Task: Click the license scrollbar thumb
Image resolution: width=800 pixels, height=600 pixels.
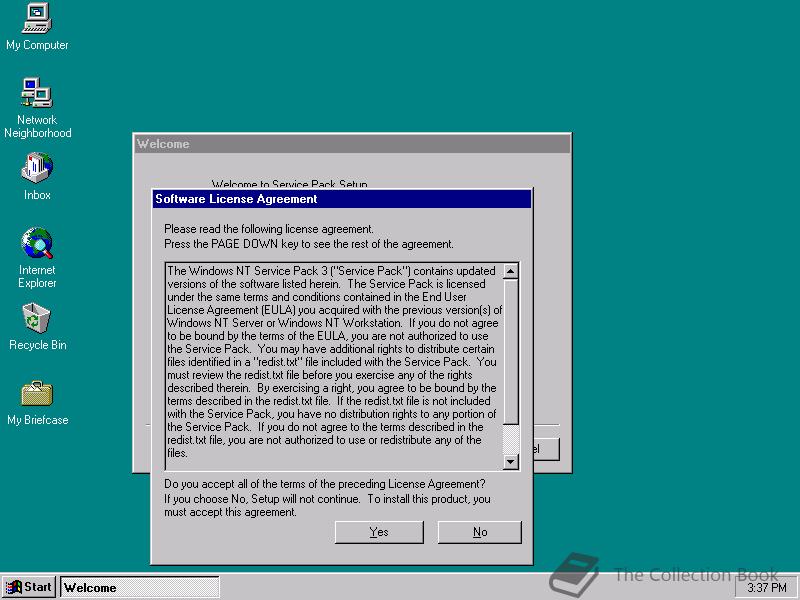Action: pyautogui.click(x=511, y=352)
